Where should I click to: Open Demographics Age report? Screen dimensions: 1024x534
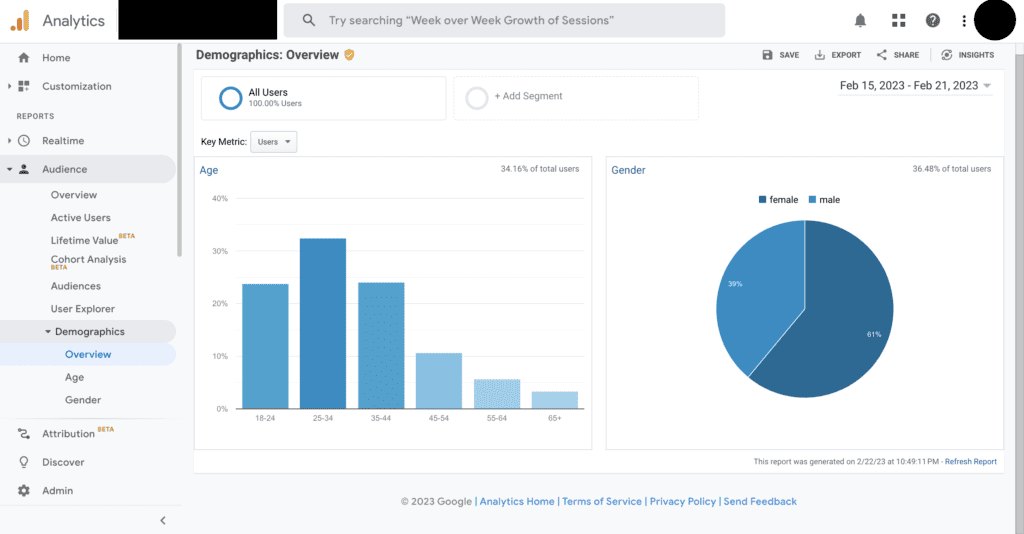[x=74, y=377]
